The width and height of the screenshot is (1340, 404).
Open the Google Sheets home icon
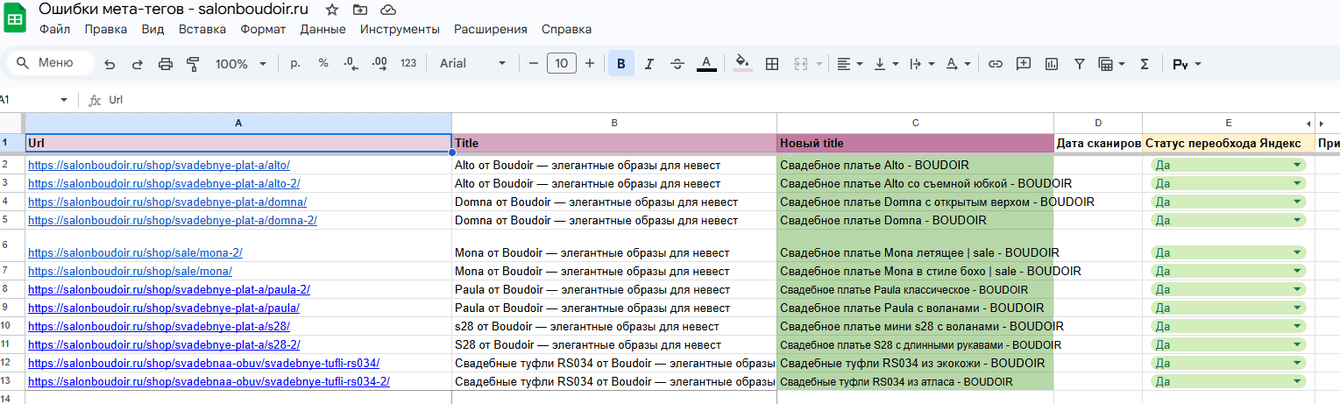tap(16, 19)
